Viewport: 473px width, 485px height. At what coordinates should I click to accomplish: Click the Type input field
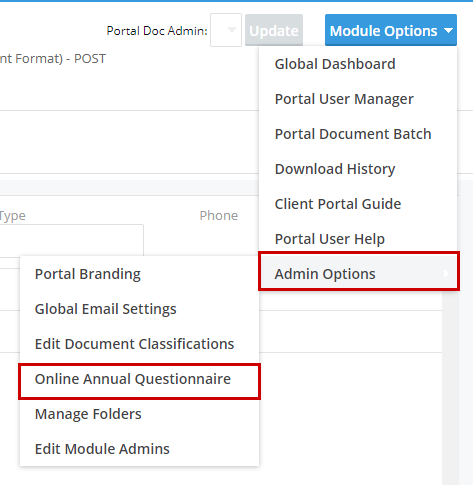(x=72, y=240)
